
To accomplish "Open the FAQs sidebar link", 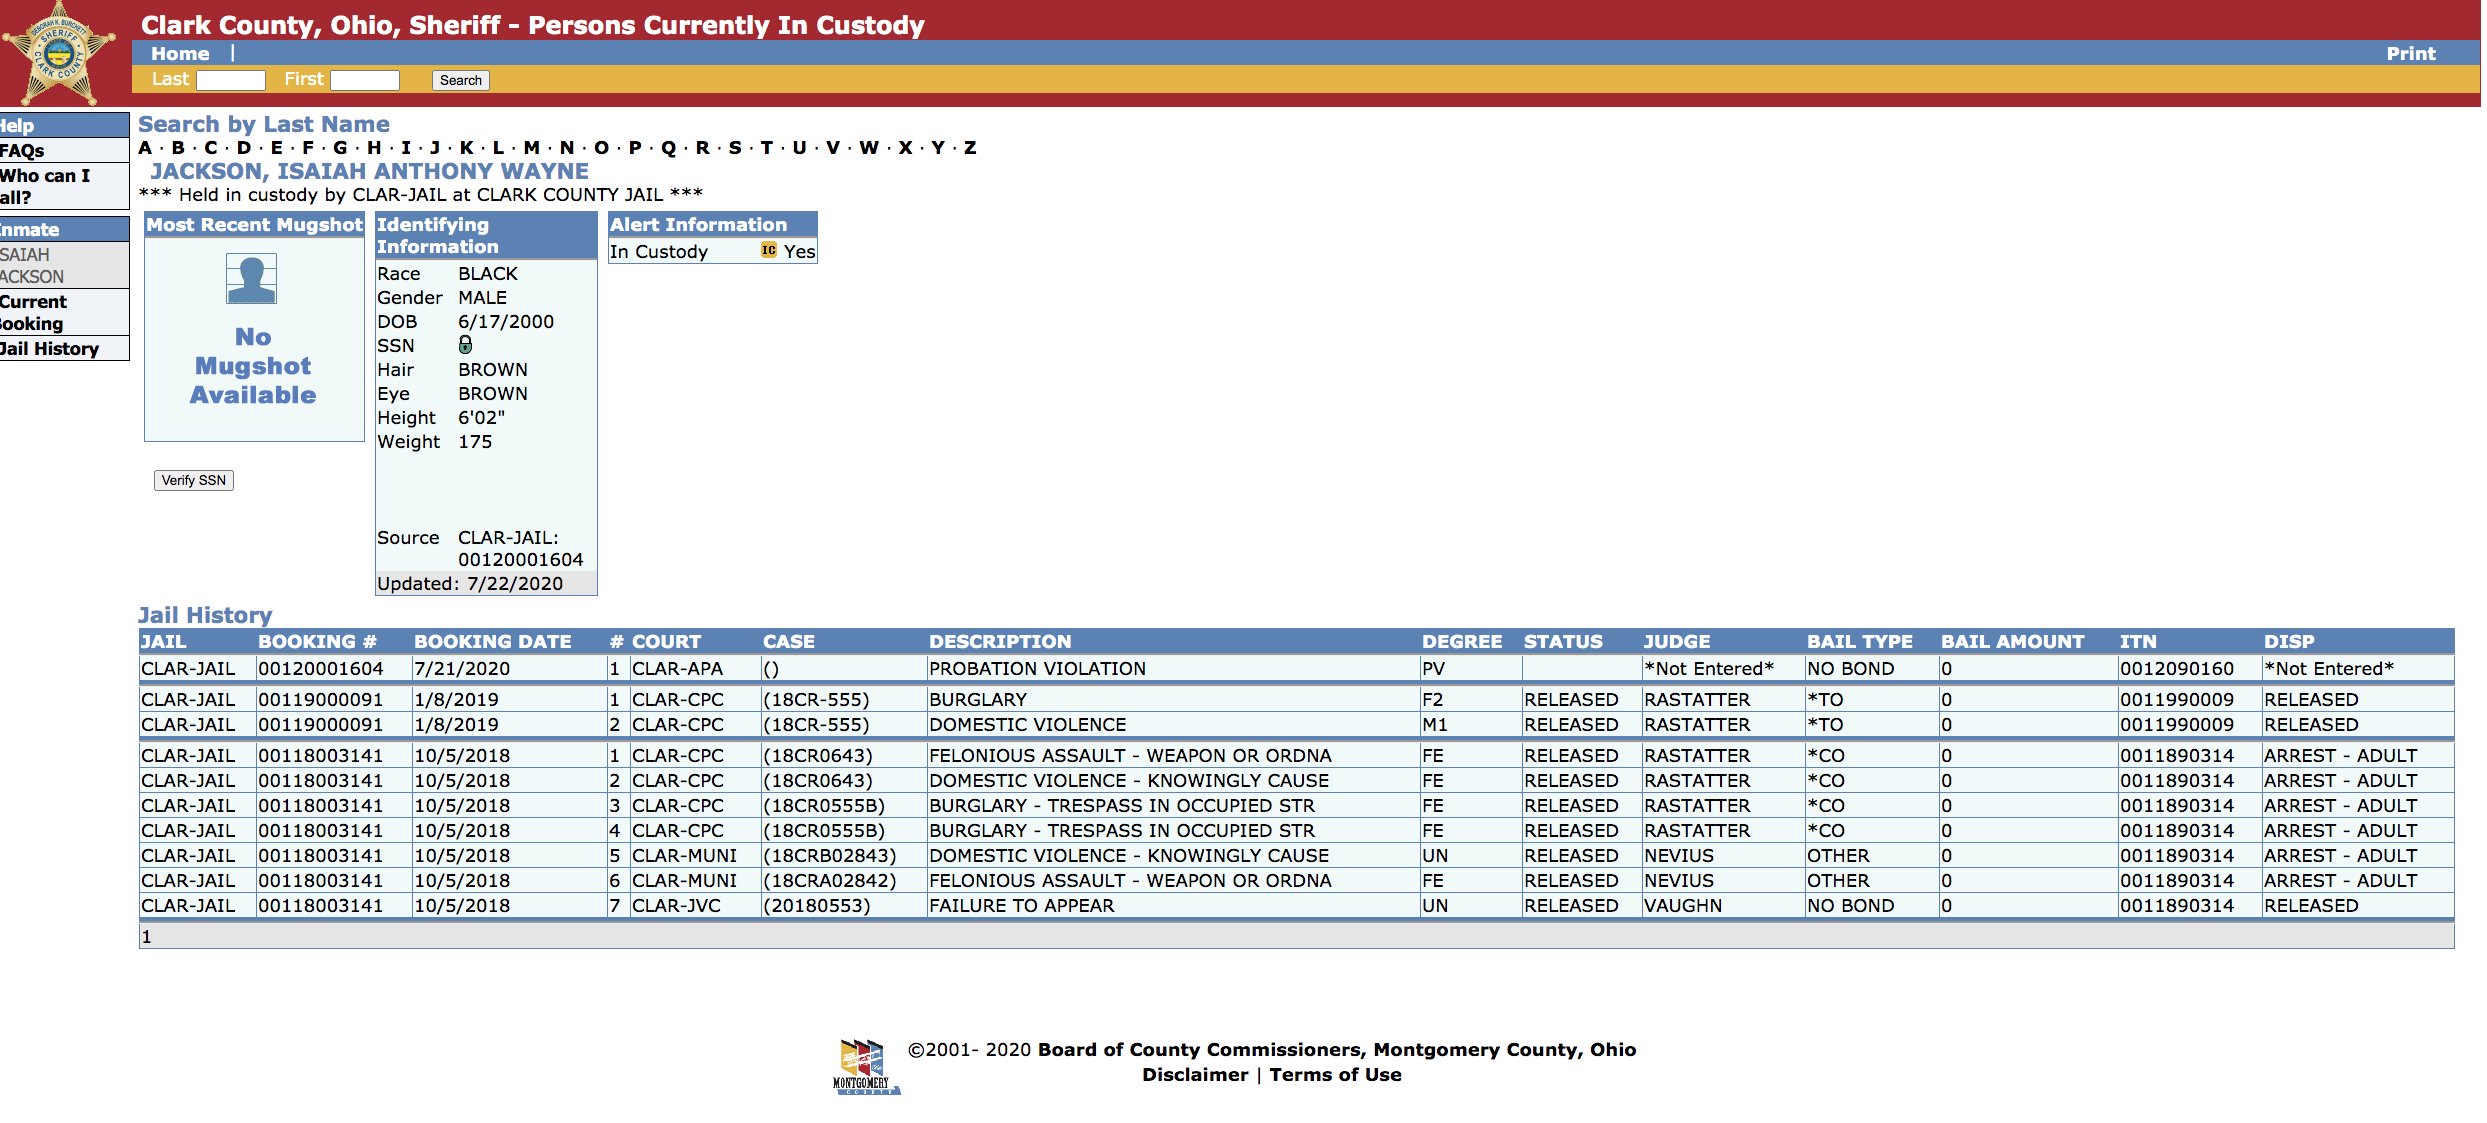I will click(22, 151).
